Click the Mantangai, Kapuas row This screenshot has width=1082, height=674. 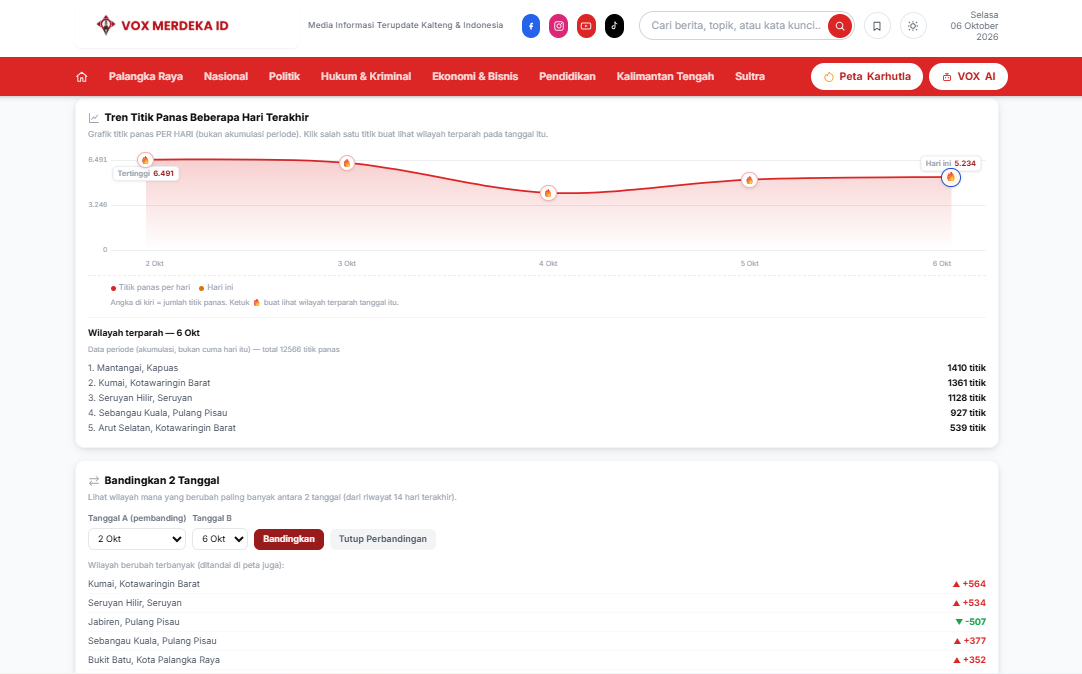537,368
